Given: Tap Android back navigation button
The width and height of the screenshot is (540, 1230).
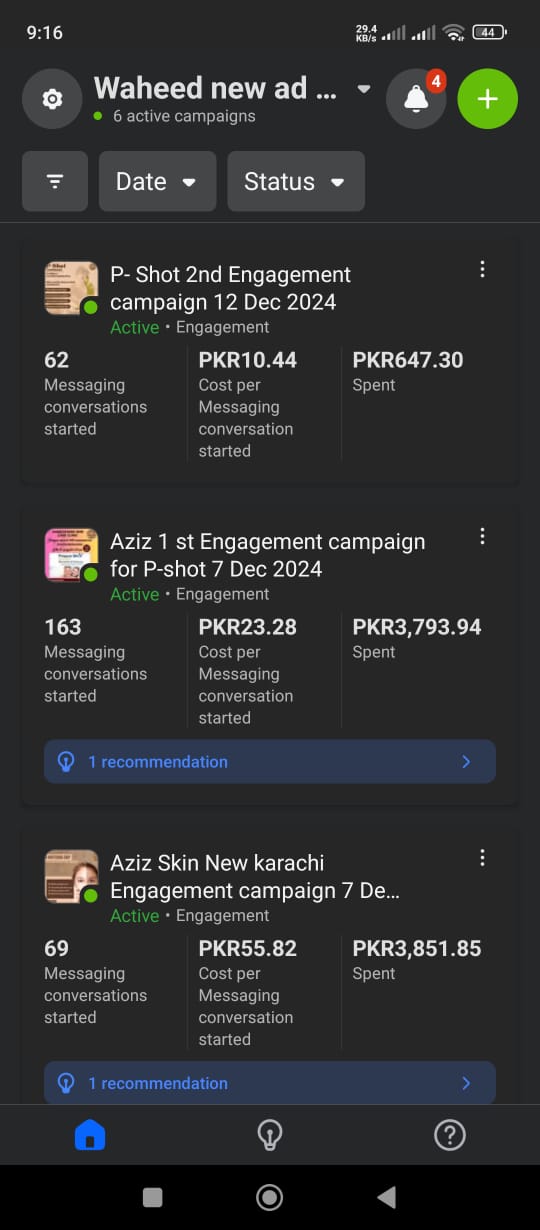Looking at the screenshot, I should pos(386,1197).
